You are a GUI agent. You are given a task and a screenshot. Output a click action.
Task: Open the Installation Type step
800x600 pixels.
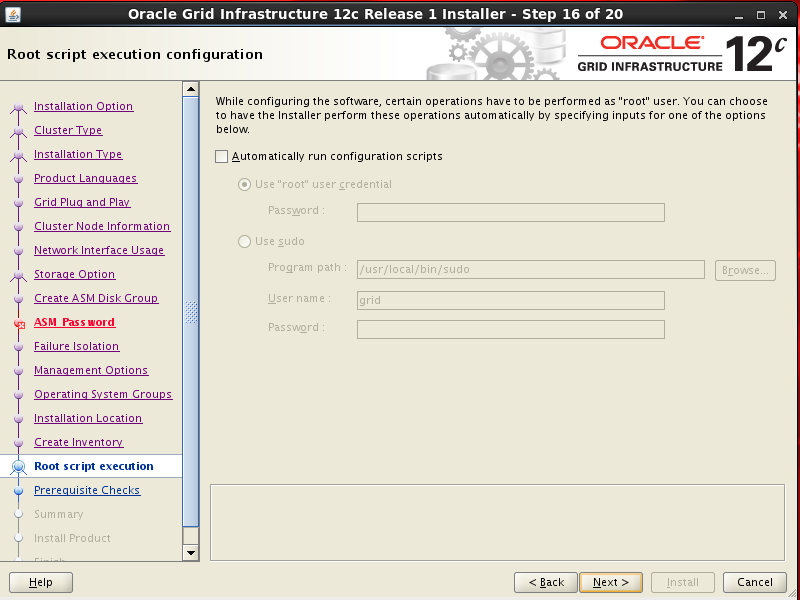point(78,154)
